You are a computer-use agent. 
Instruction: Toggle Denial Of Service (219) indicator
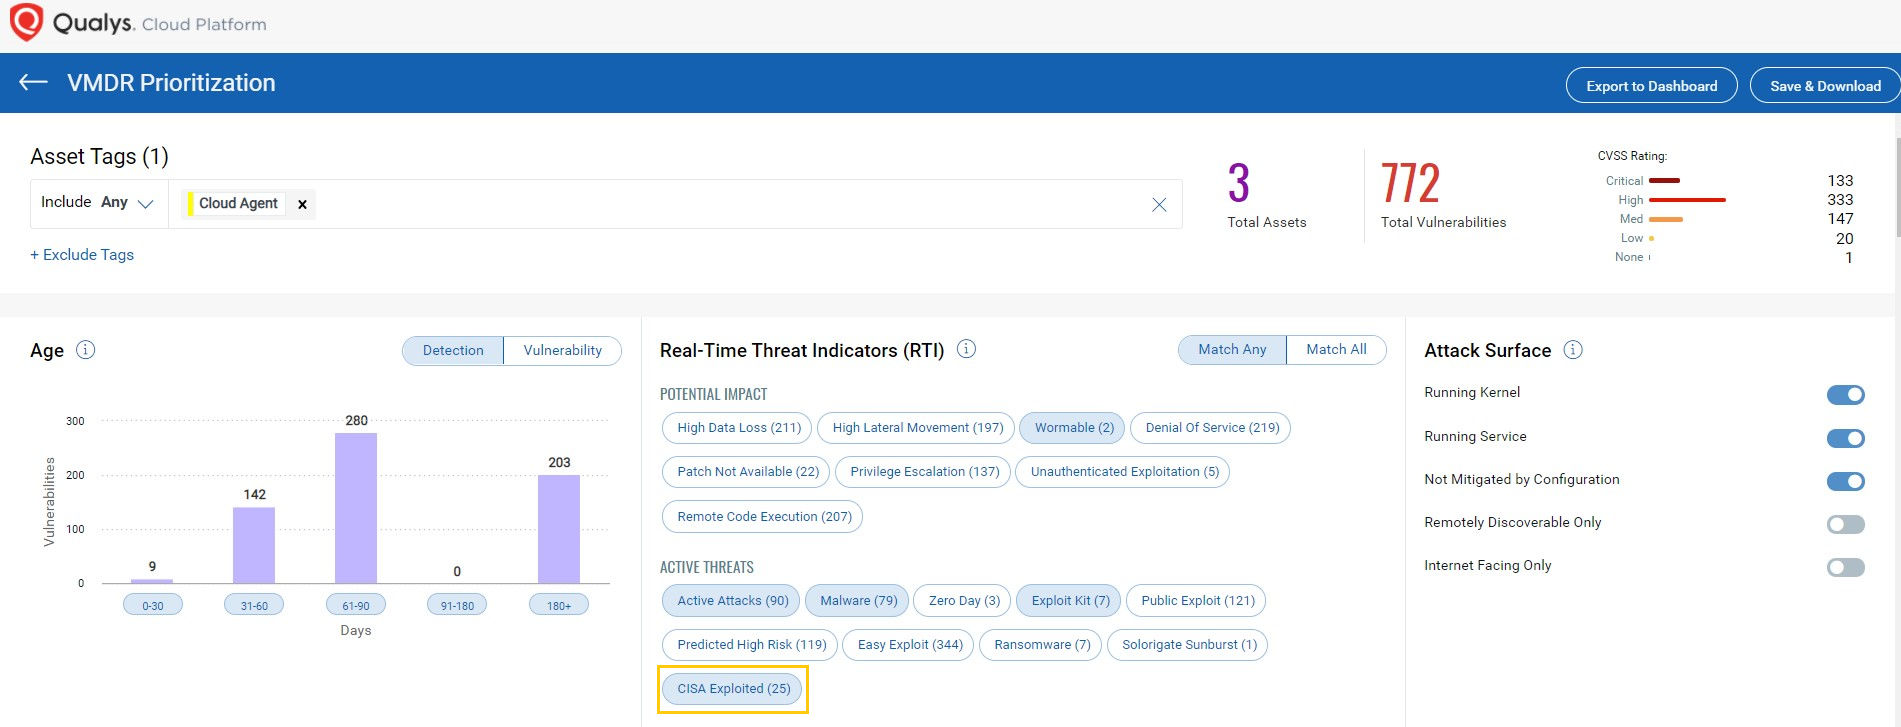click(1212, 428)
